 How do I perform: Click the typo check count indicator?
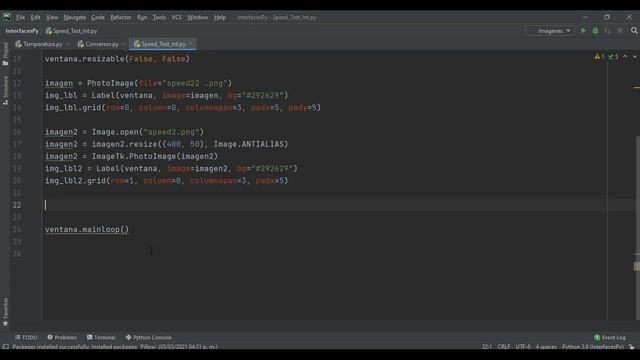point(613,57)
